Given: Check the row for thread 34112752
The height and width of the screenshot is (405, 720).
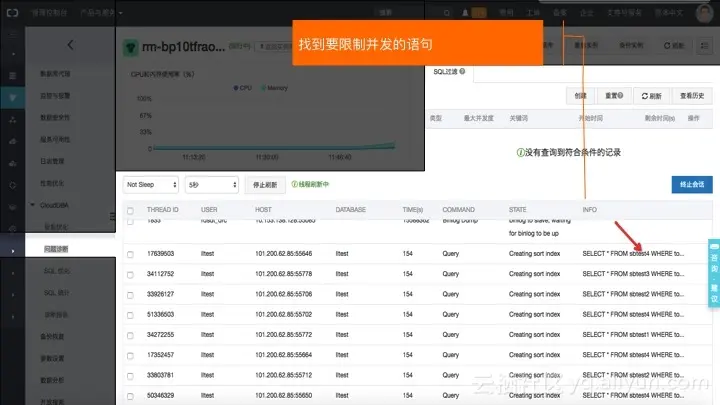Looking at the screenshot, I should tap(130, 275).
